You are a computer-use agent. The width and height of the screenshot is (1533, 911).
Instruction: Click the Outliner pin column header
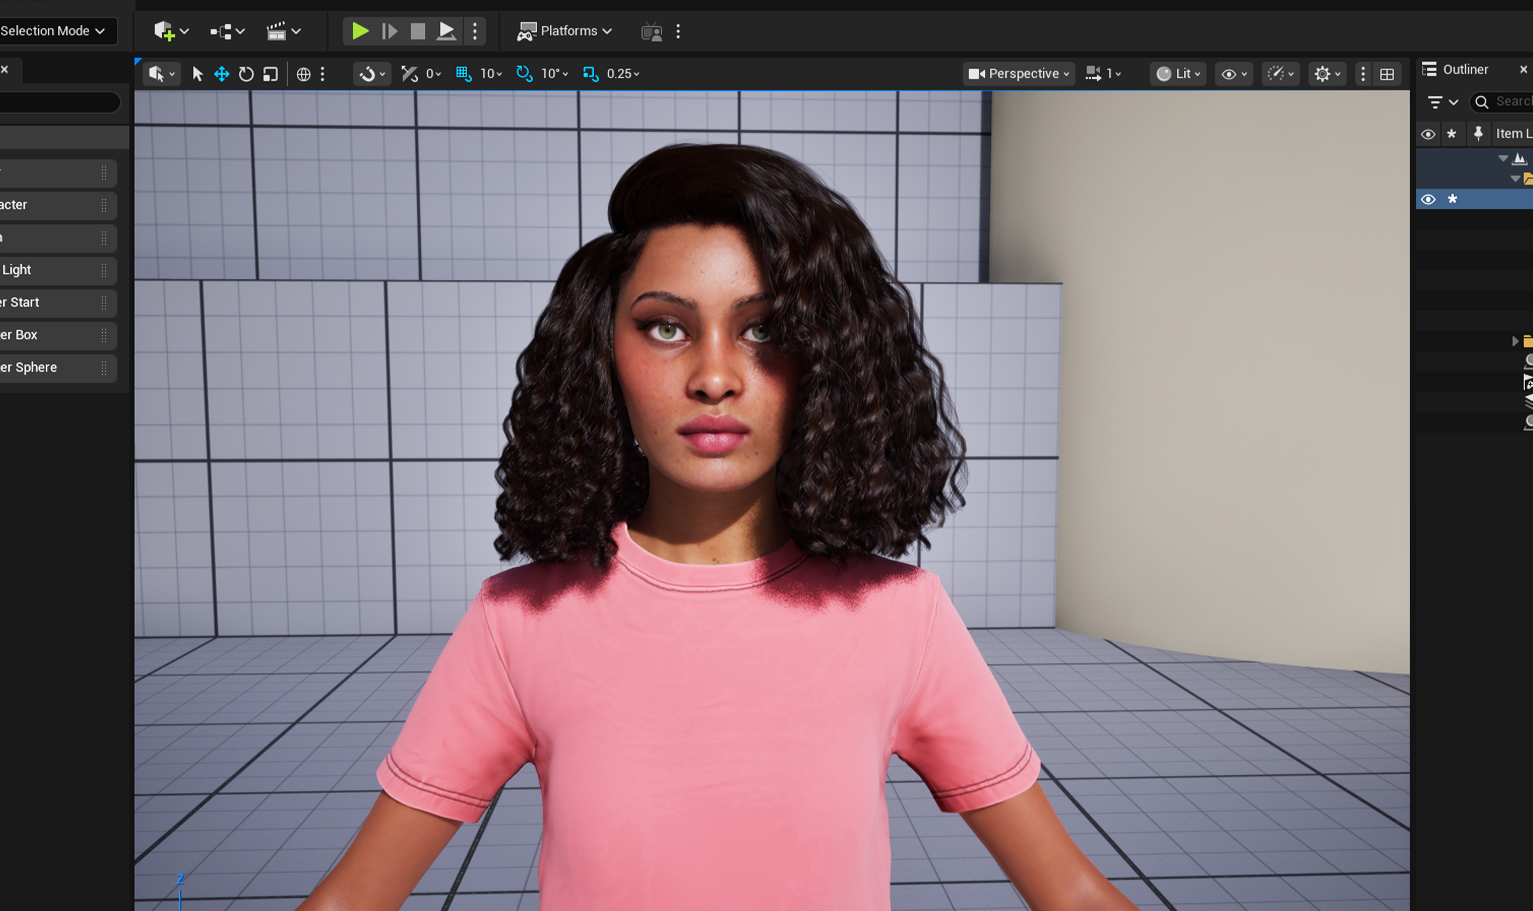click(x=1478, y=134)
